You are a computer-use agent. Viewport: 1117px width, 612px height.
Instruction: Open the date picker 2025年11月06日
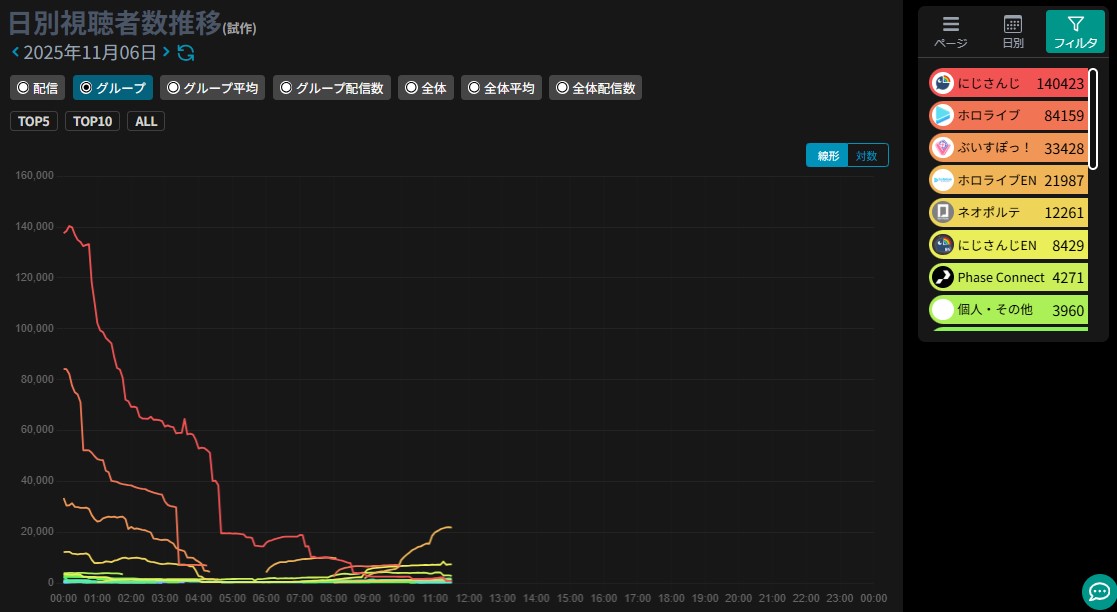[x=90, y=53]
